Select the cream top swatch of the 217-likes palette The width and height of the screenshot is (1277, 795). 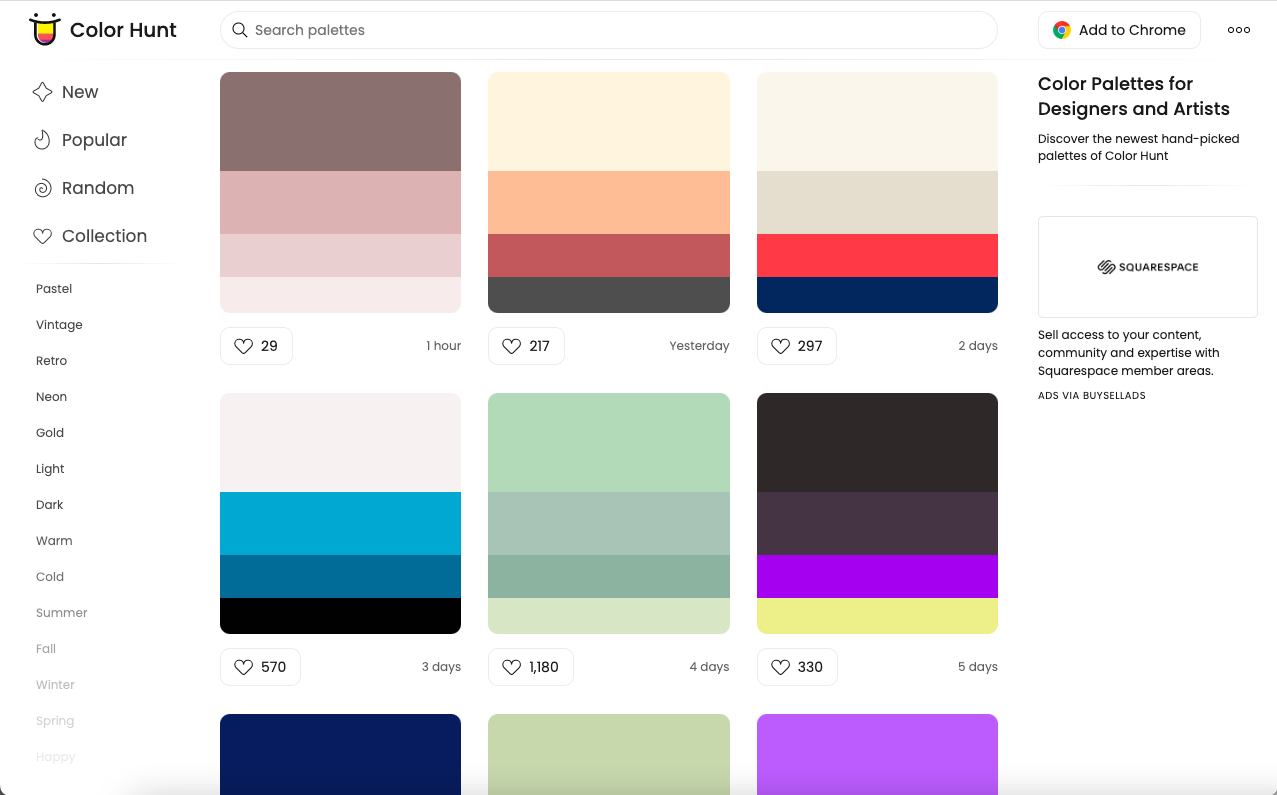coord(609,121)
